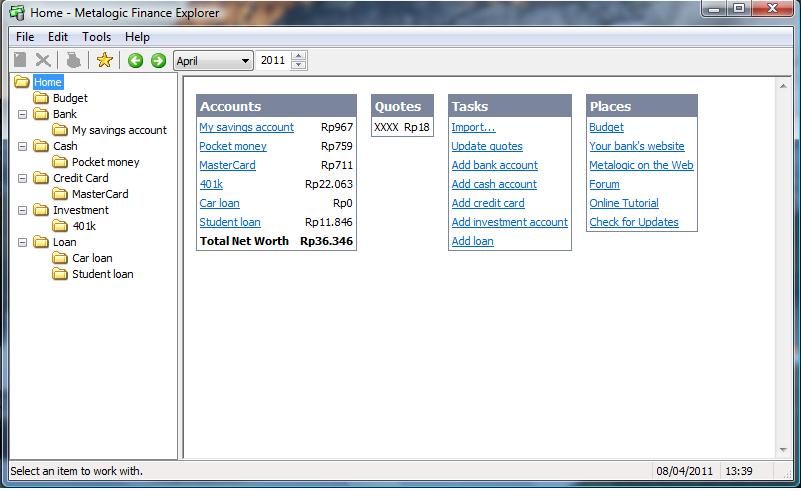This screenshot has width=801, height=491.
Task: Click the greyed-out X delete toolbar icon
Action: coord(43,61)
